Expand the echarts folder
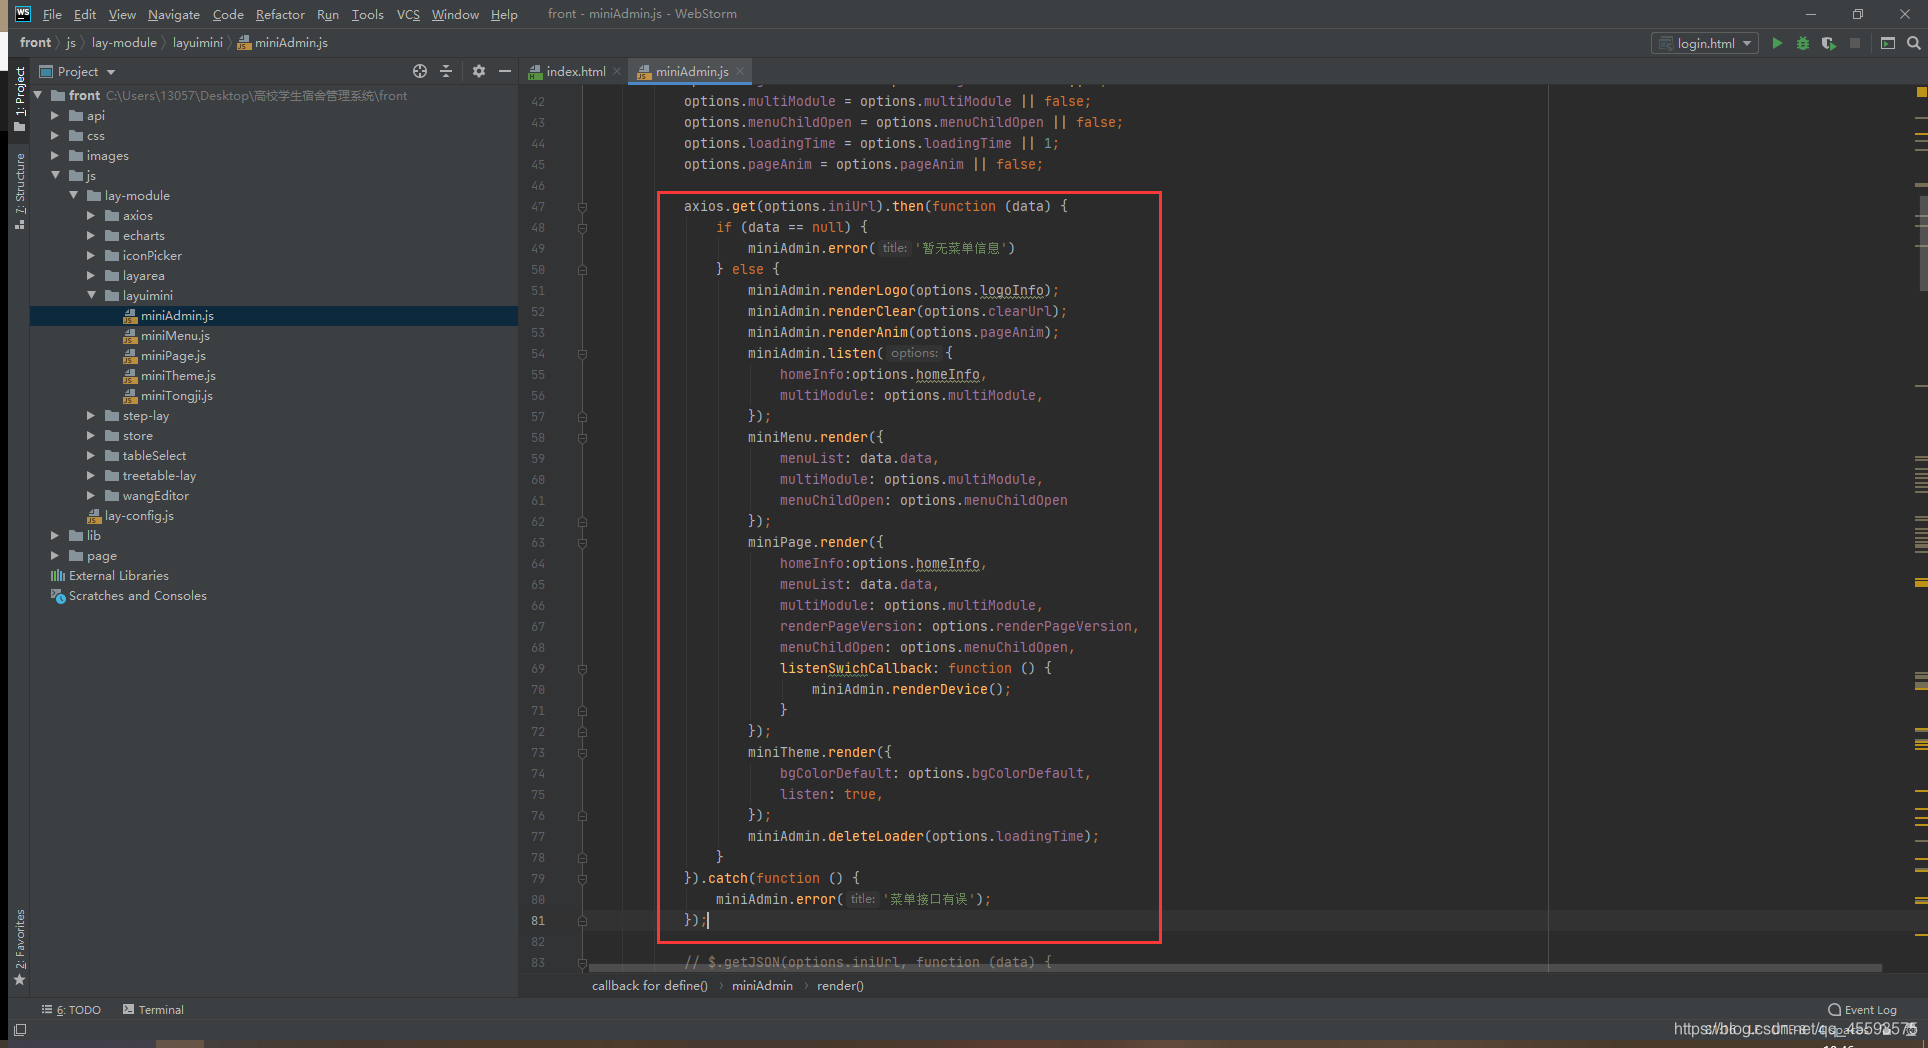The width and height of the screenshot is (1928, 1048). 91,235
